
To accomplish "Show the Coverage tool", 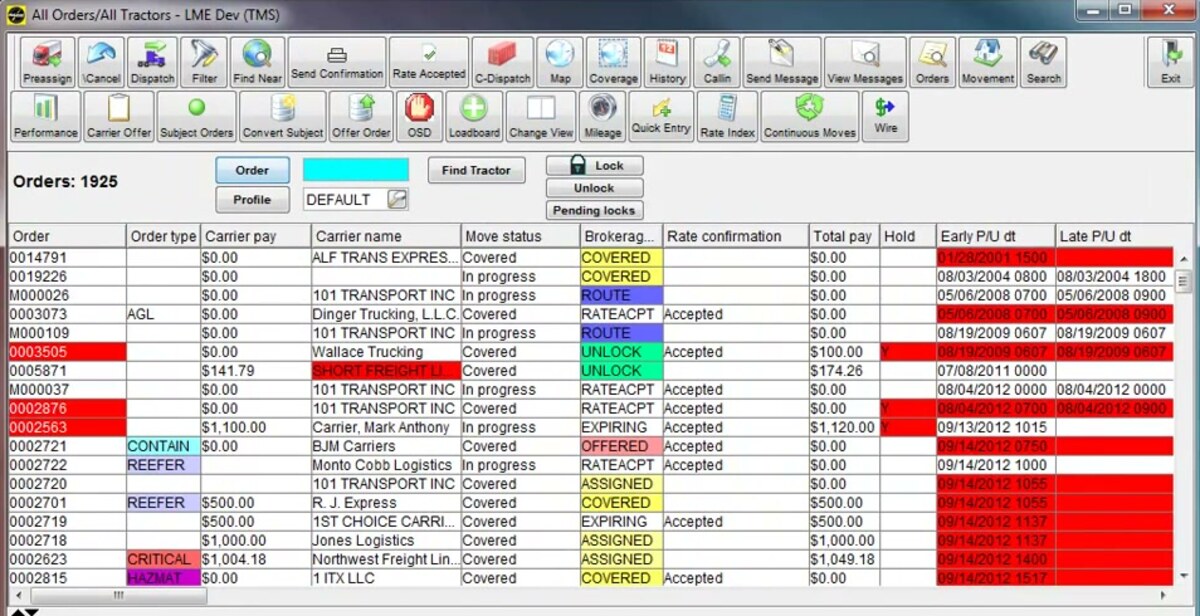I will click(614, 62).
